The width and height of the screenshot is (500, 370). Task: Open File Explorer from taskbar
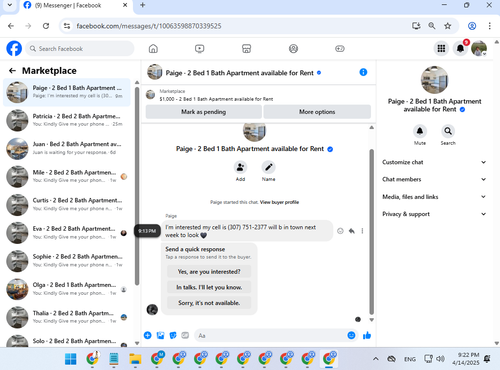coord(135,359)
